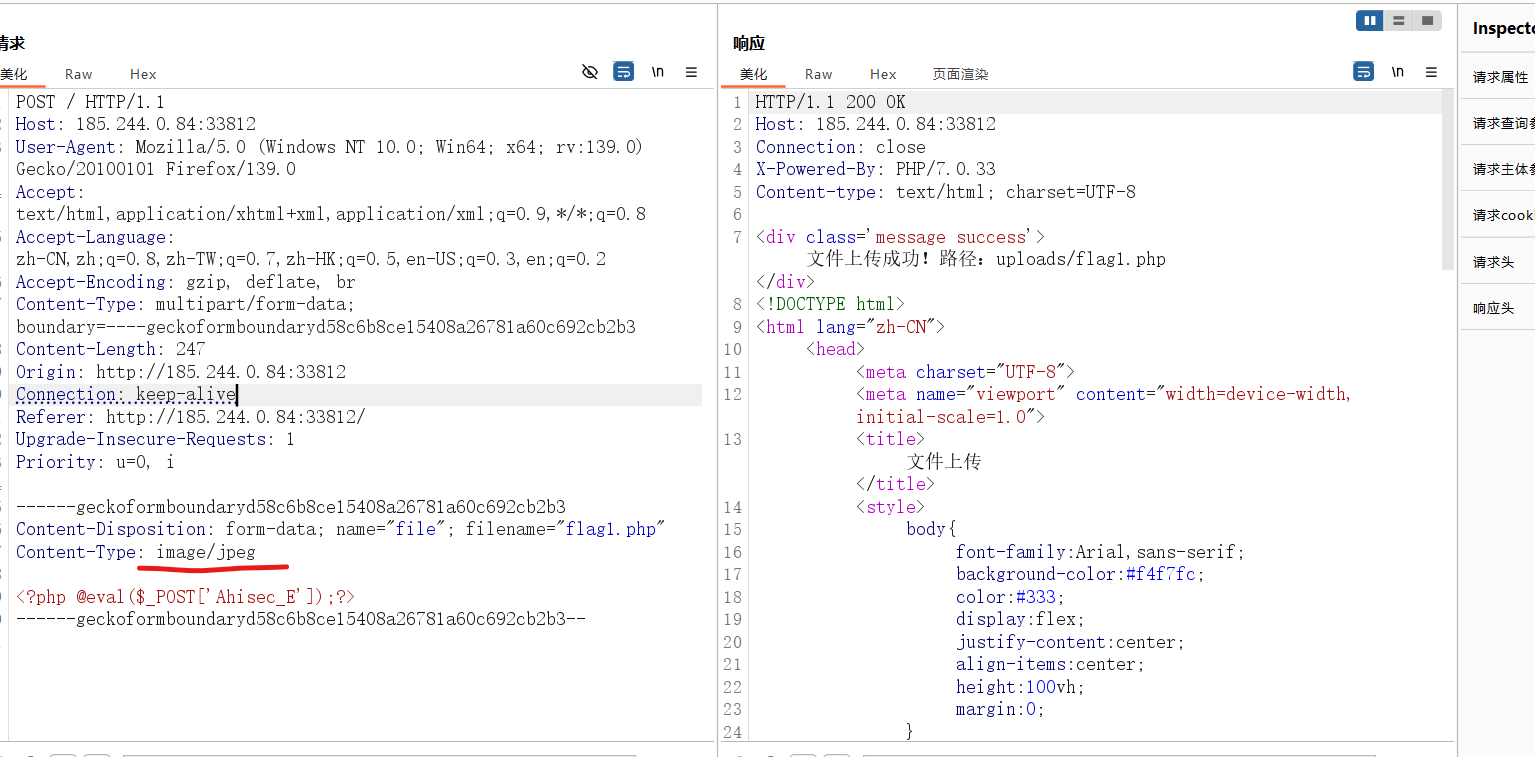The width and height of the screenshot is (1535, 757).
Task: Click 'margin:0;' CSS line
Action: (1000, 709)
